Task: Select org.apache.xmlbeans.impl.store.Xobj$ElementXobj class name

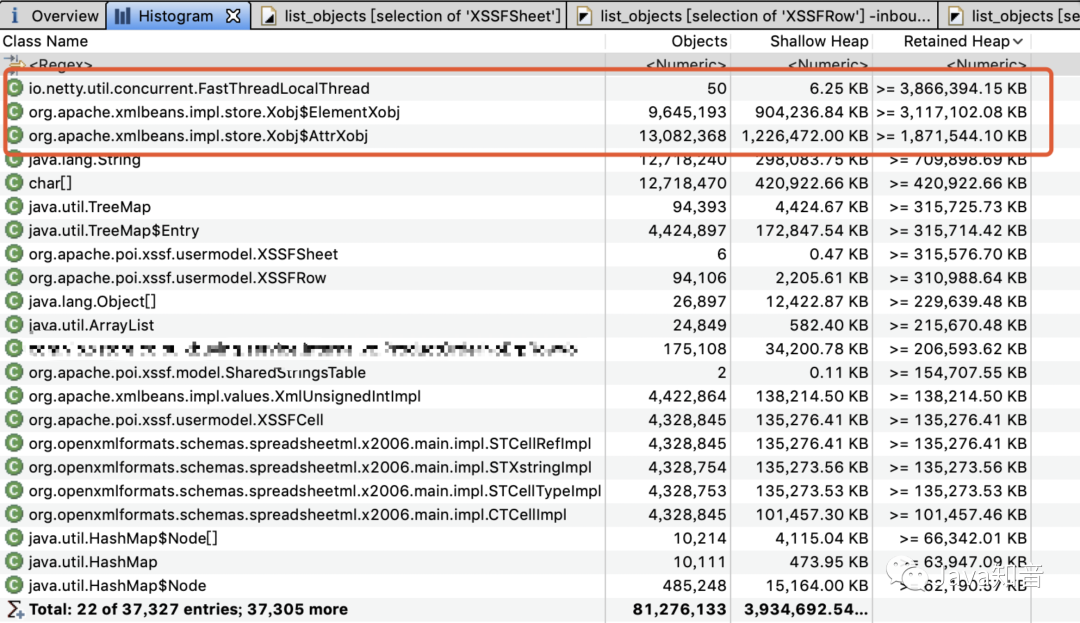Action: pos(214,112)
